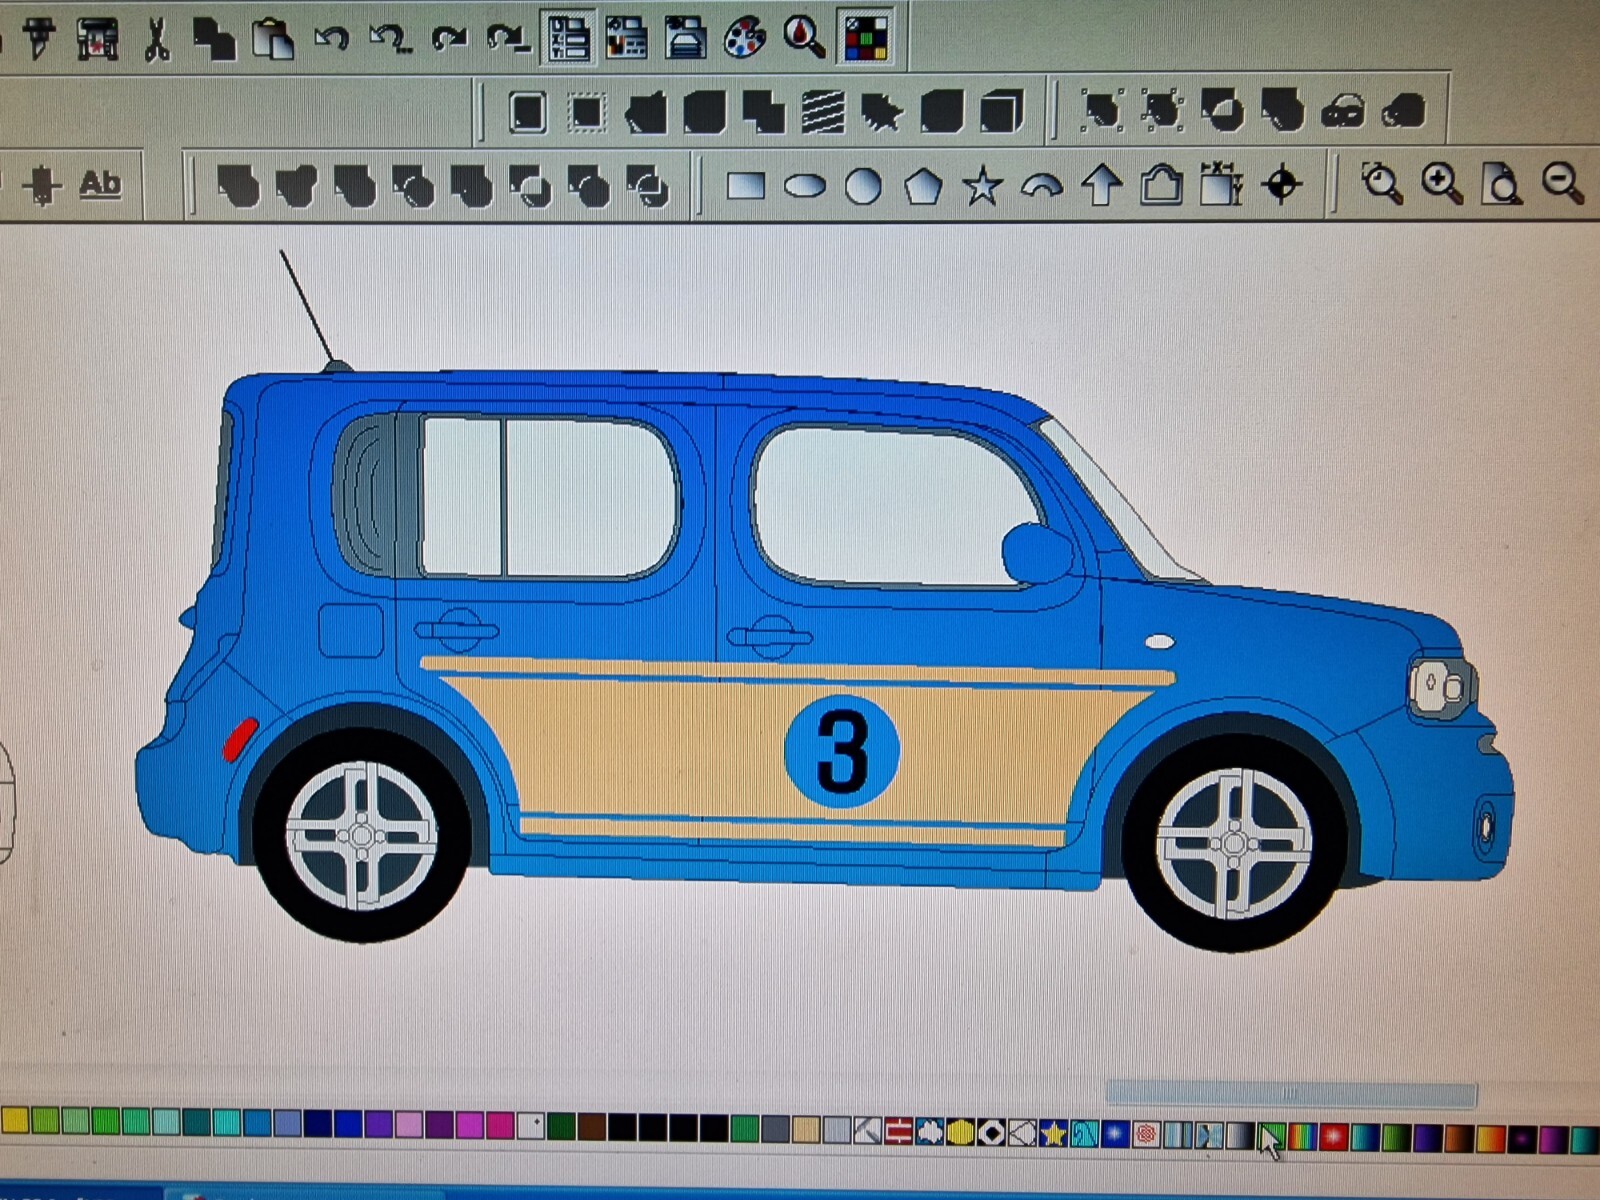Image resolution: width=1600 pixels, height=1200 pixels.
Task: Click the Copy icon in top toolbar
Action: click(213, 40)
